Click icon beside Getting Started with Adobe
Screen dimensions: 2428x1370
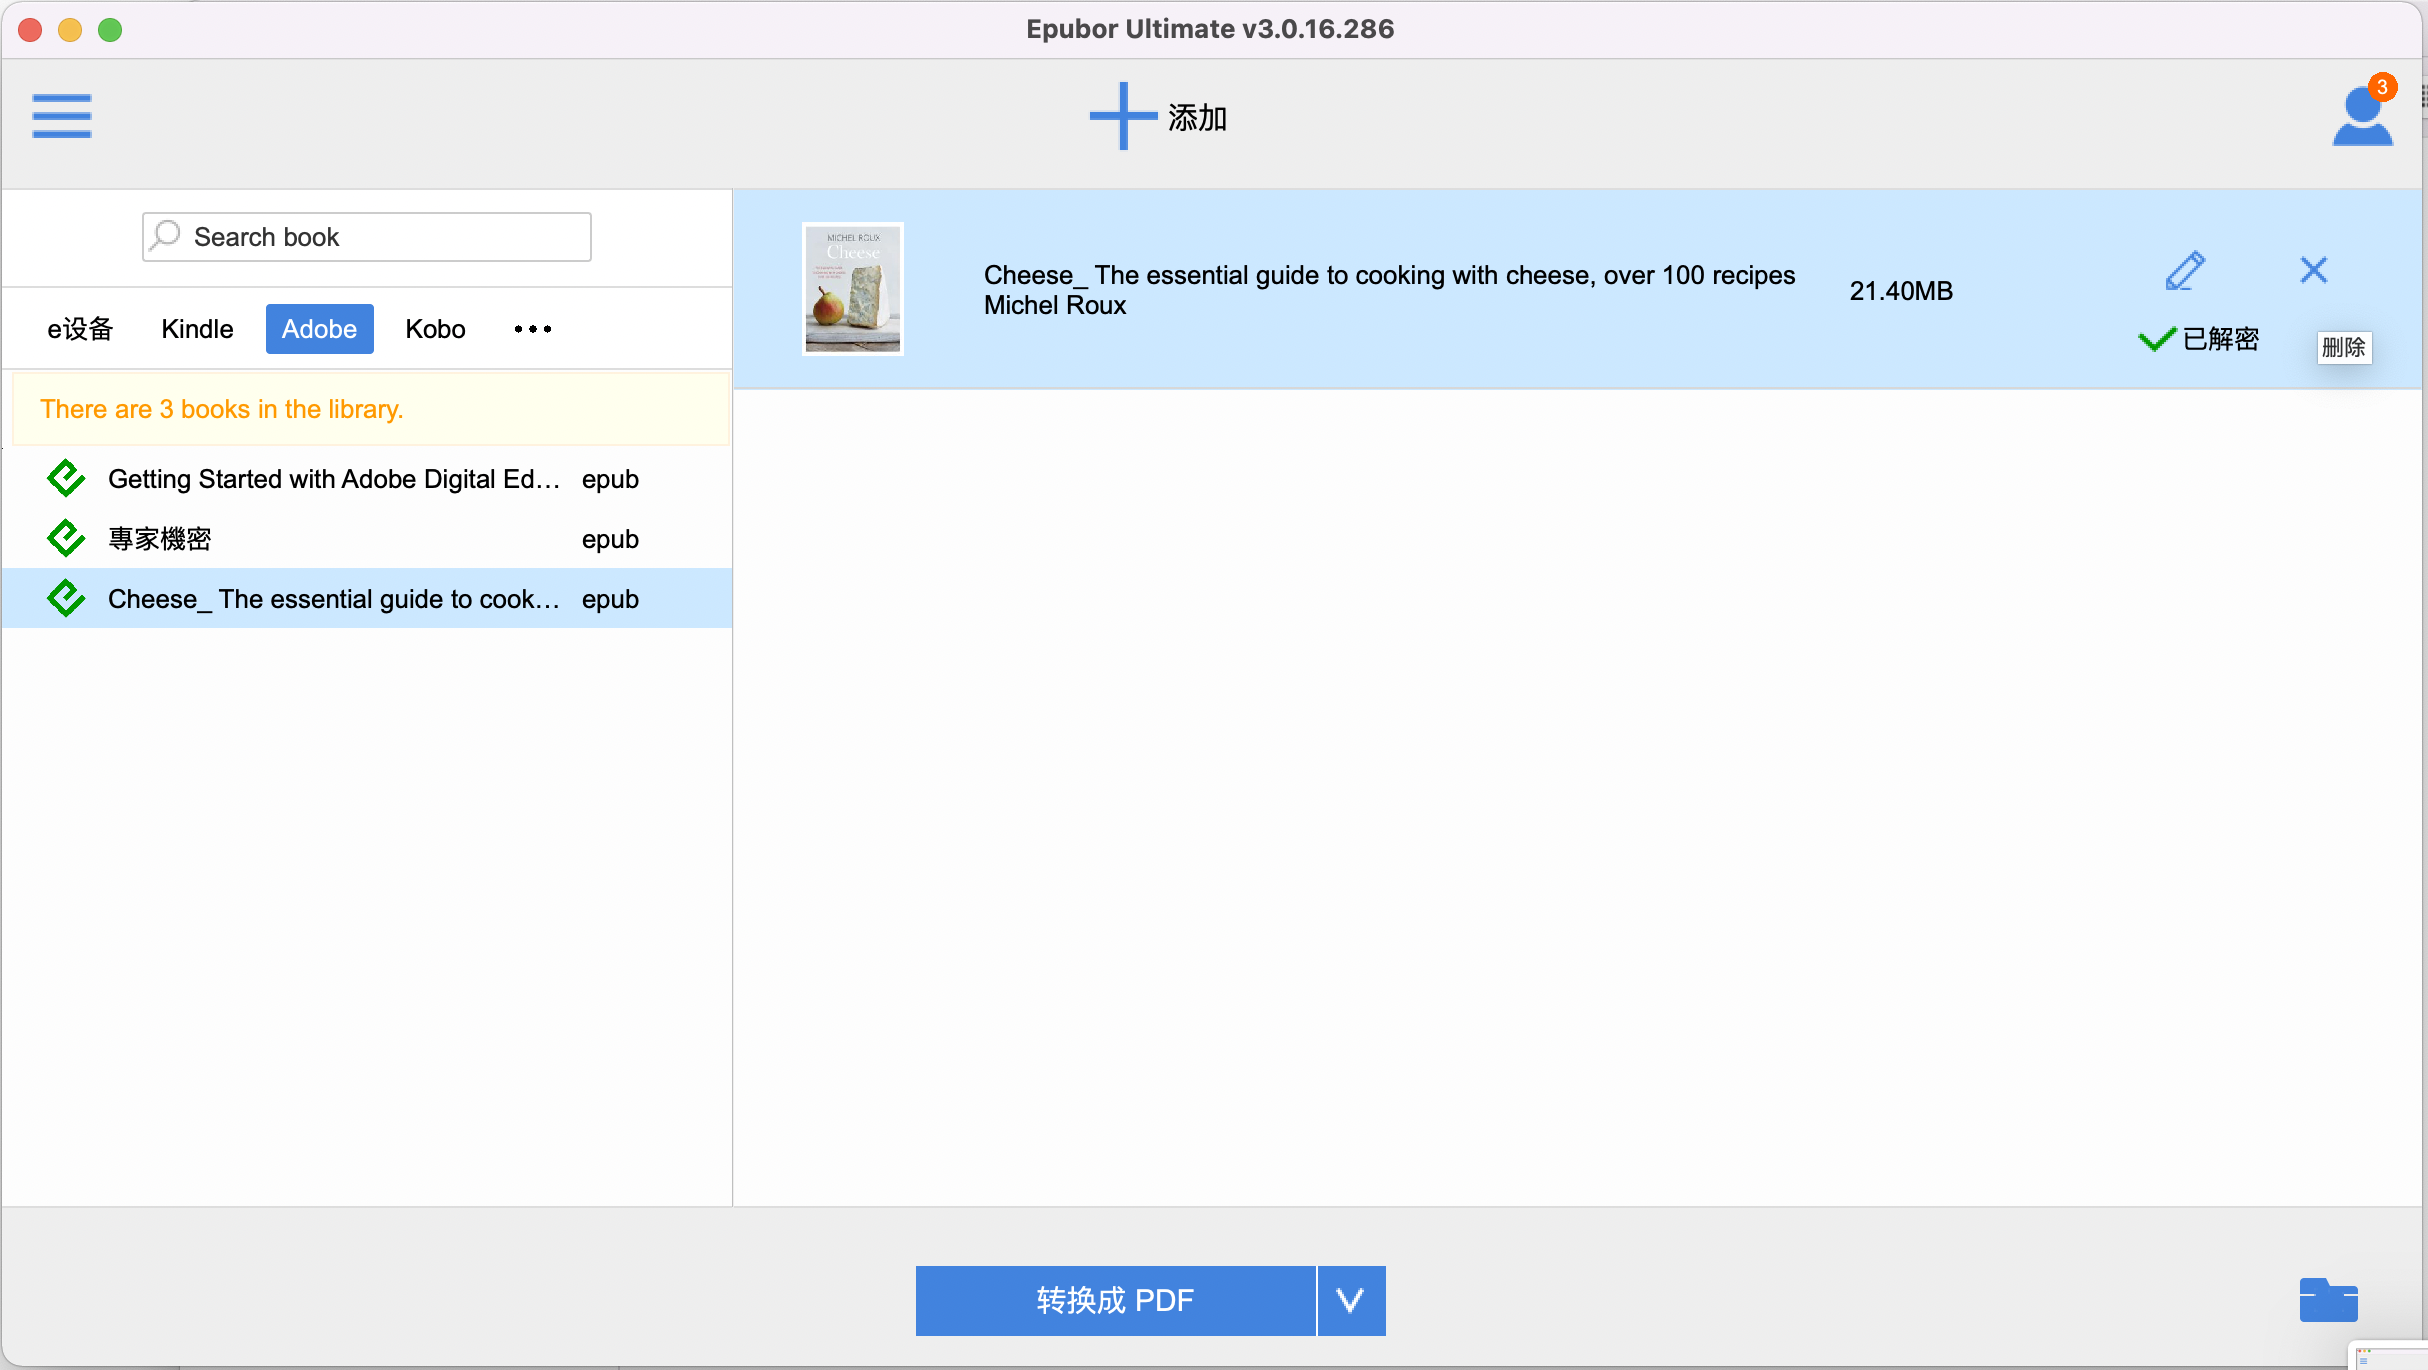click(x=66, y=478)
